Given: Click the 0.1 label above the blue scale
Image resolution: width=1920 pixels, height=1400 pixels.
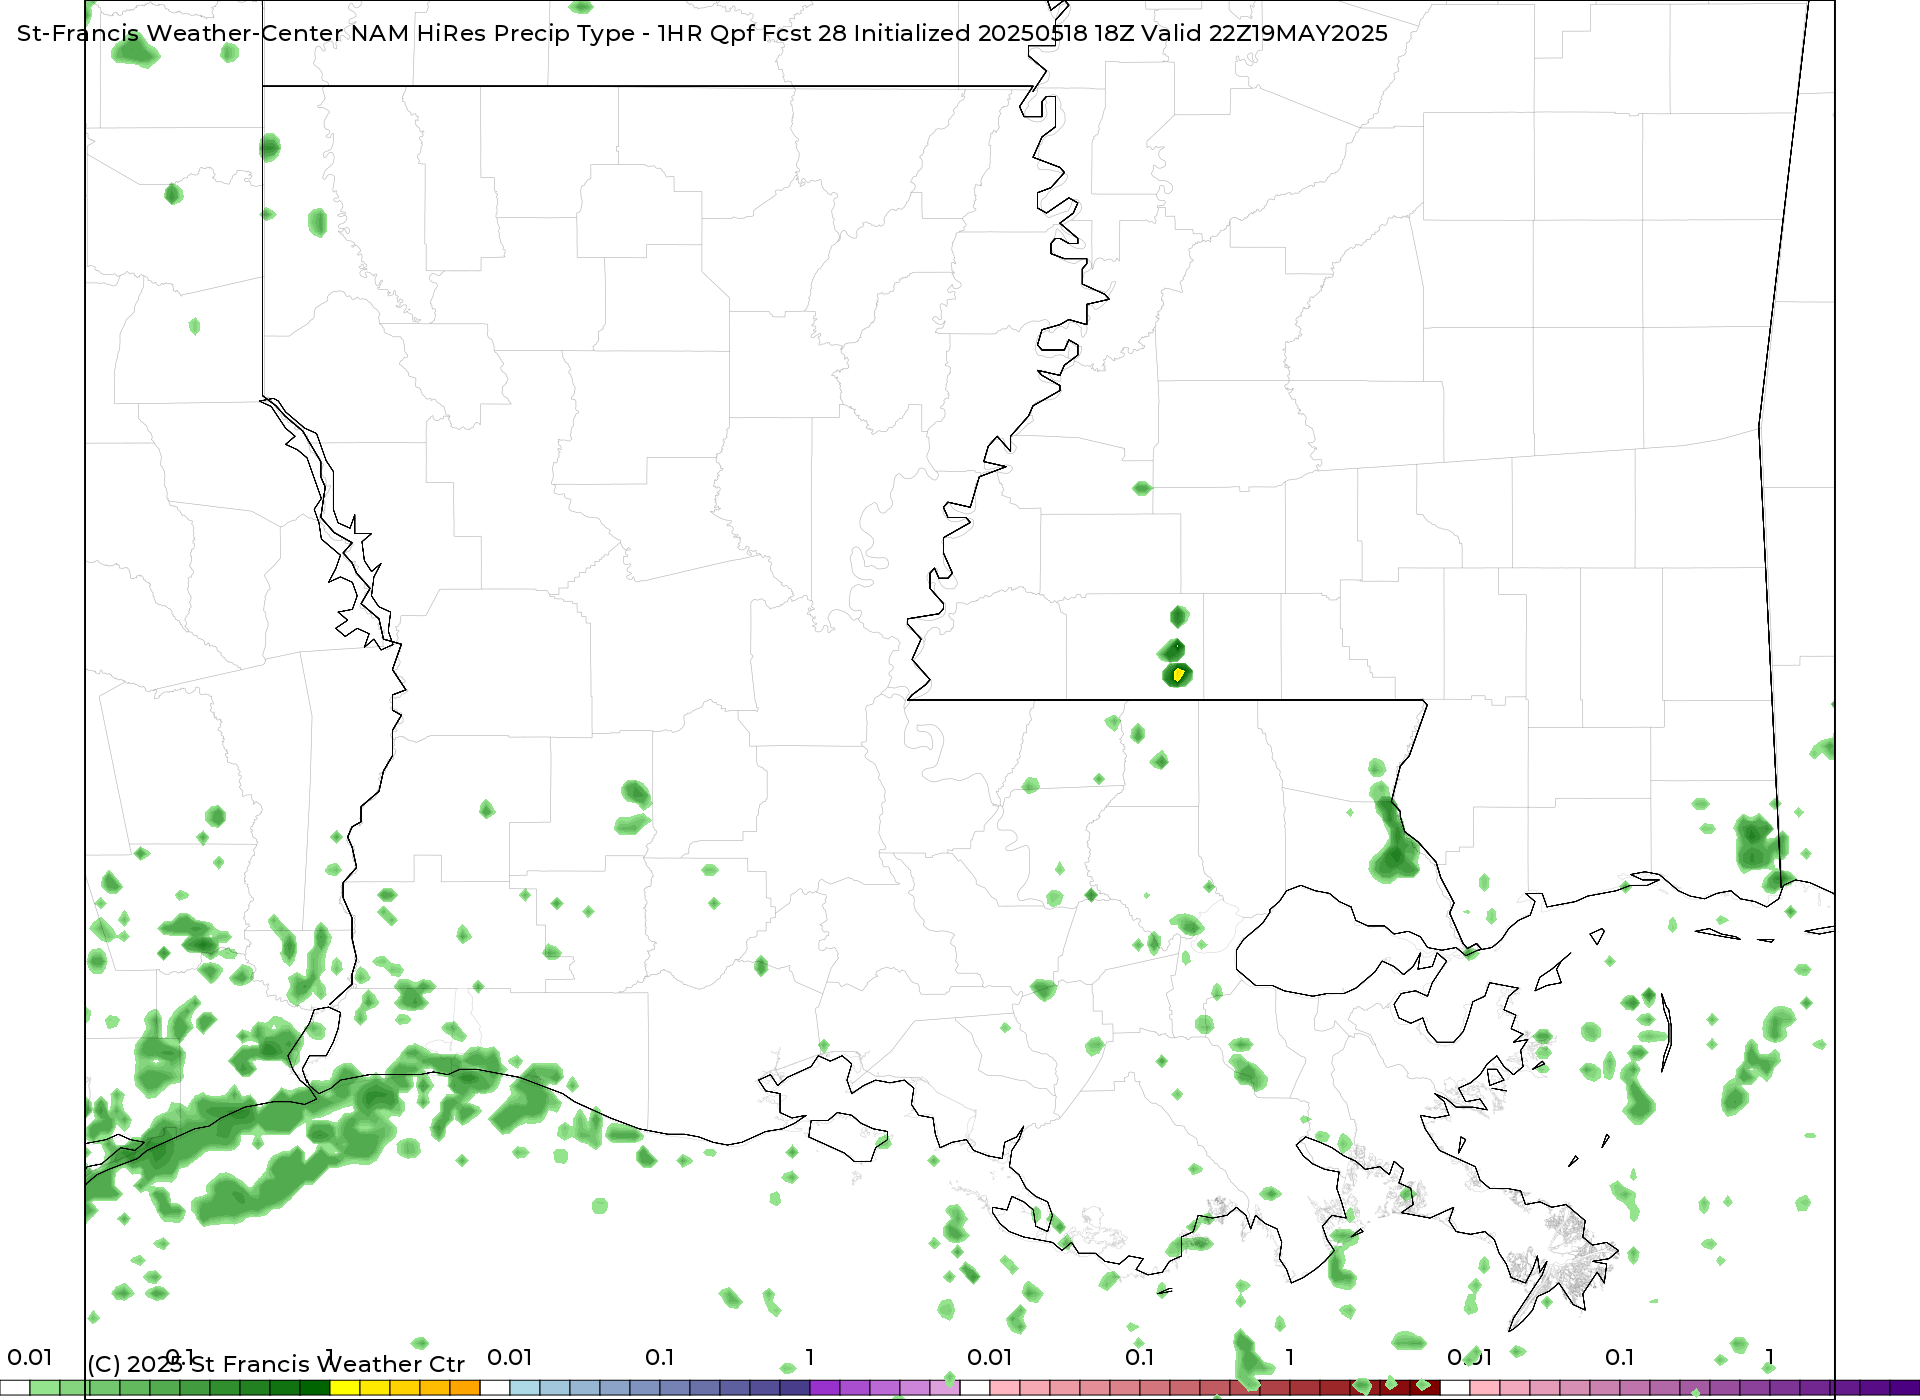Looking at the screenshot, I should click(x=660, y=1357).
